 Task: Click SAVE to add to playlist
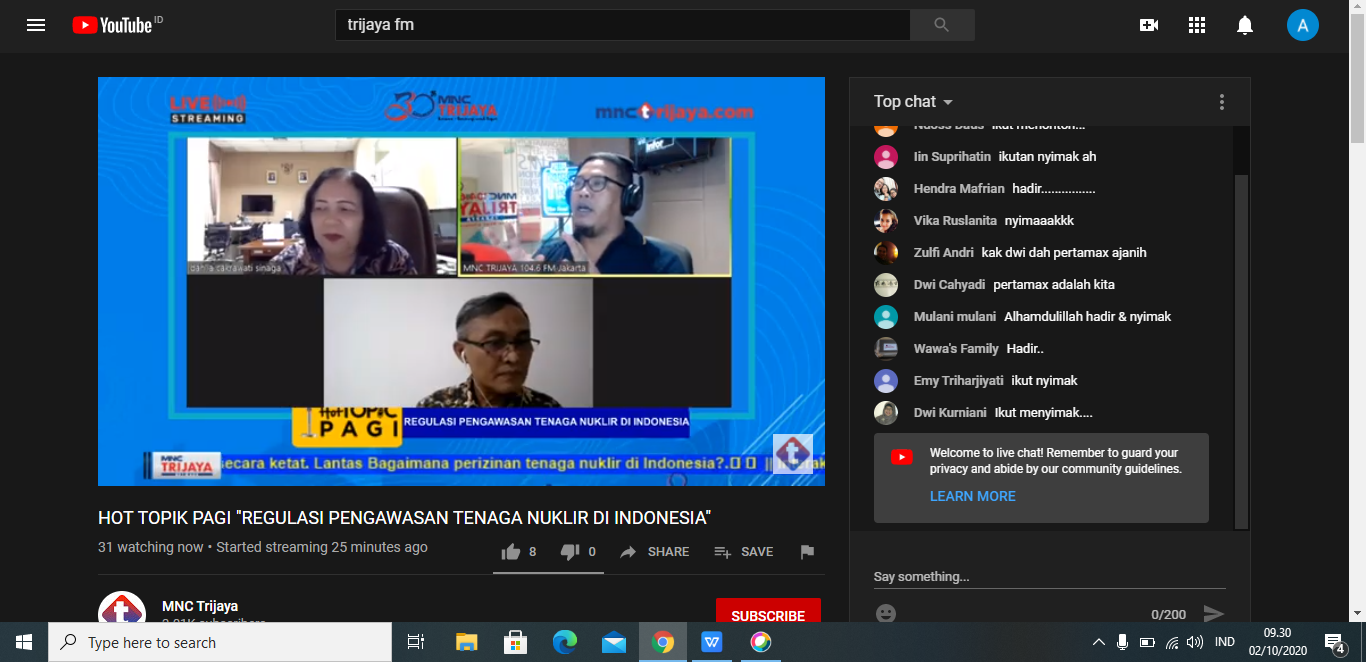(x=743, y=552)
